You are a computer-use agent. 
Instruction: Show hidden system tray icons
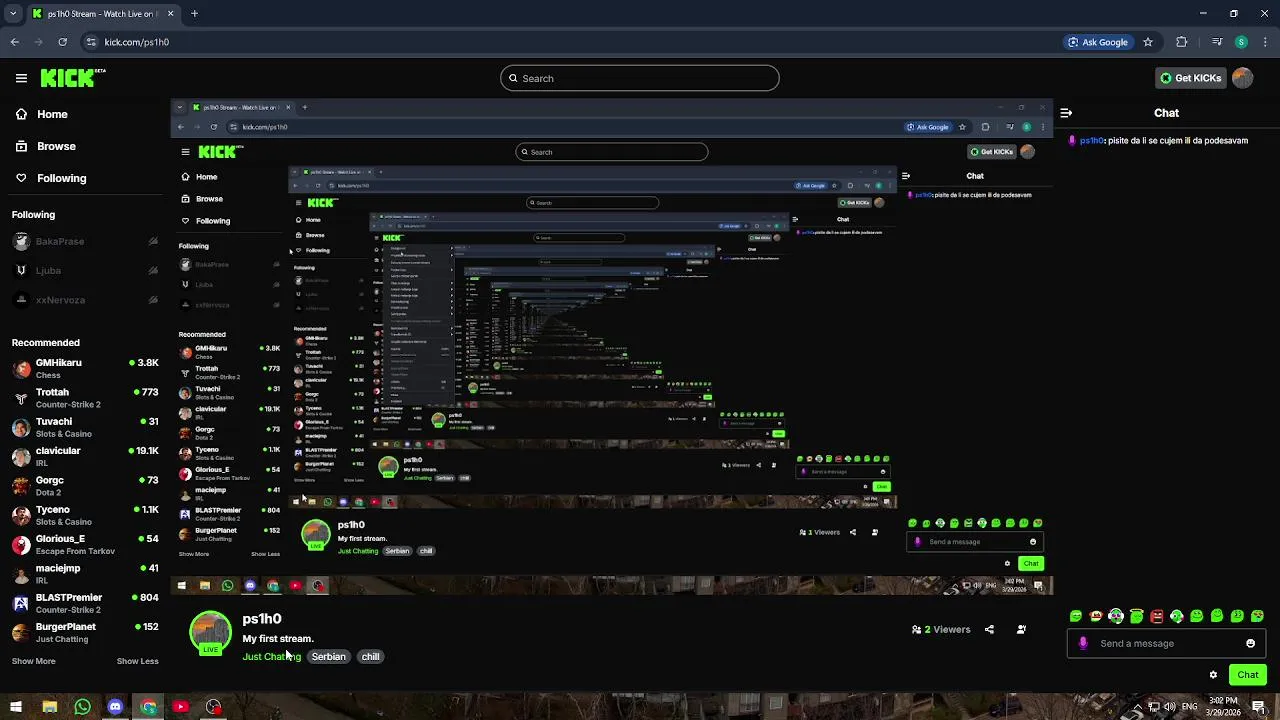tap(1137, 707)
